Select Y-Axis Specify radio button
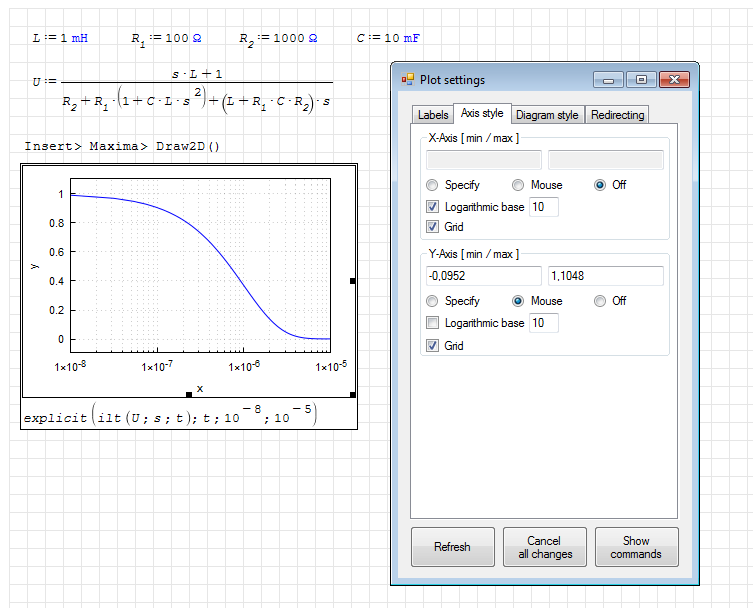The width and height of the screenshot is (753, 608). [432, 301]
